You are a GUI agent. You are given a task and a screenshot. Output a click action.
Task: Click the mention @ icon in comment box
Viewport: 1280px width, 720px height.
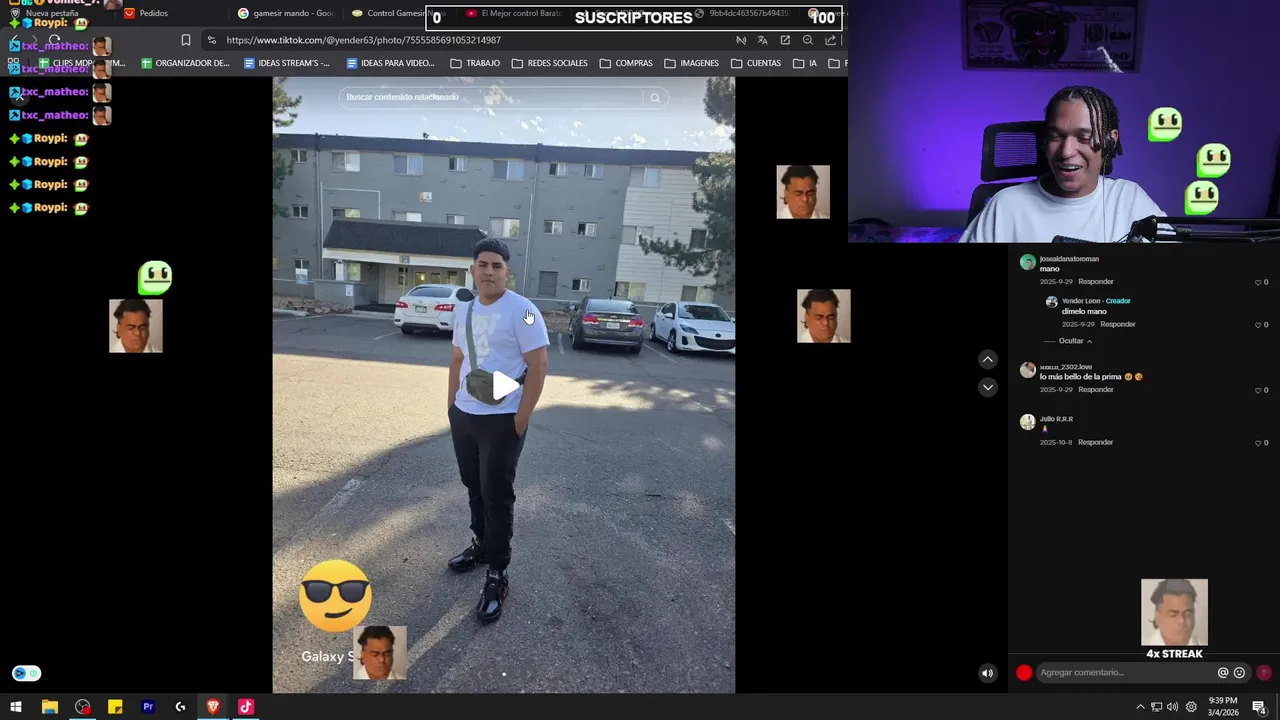tap(1222, 673)
